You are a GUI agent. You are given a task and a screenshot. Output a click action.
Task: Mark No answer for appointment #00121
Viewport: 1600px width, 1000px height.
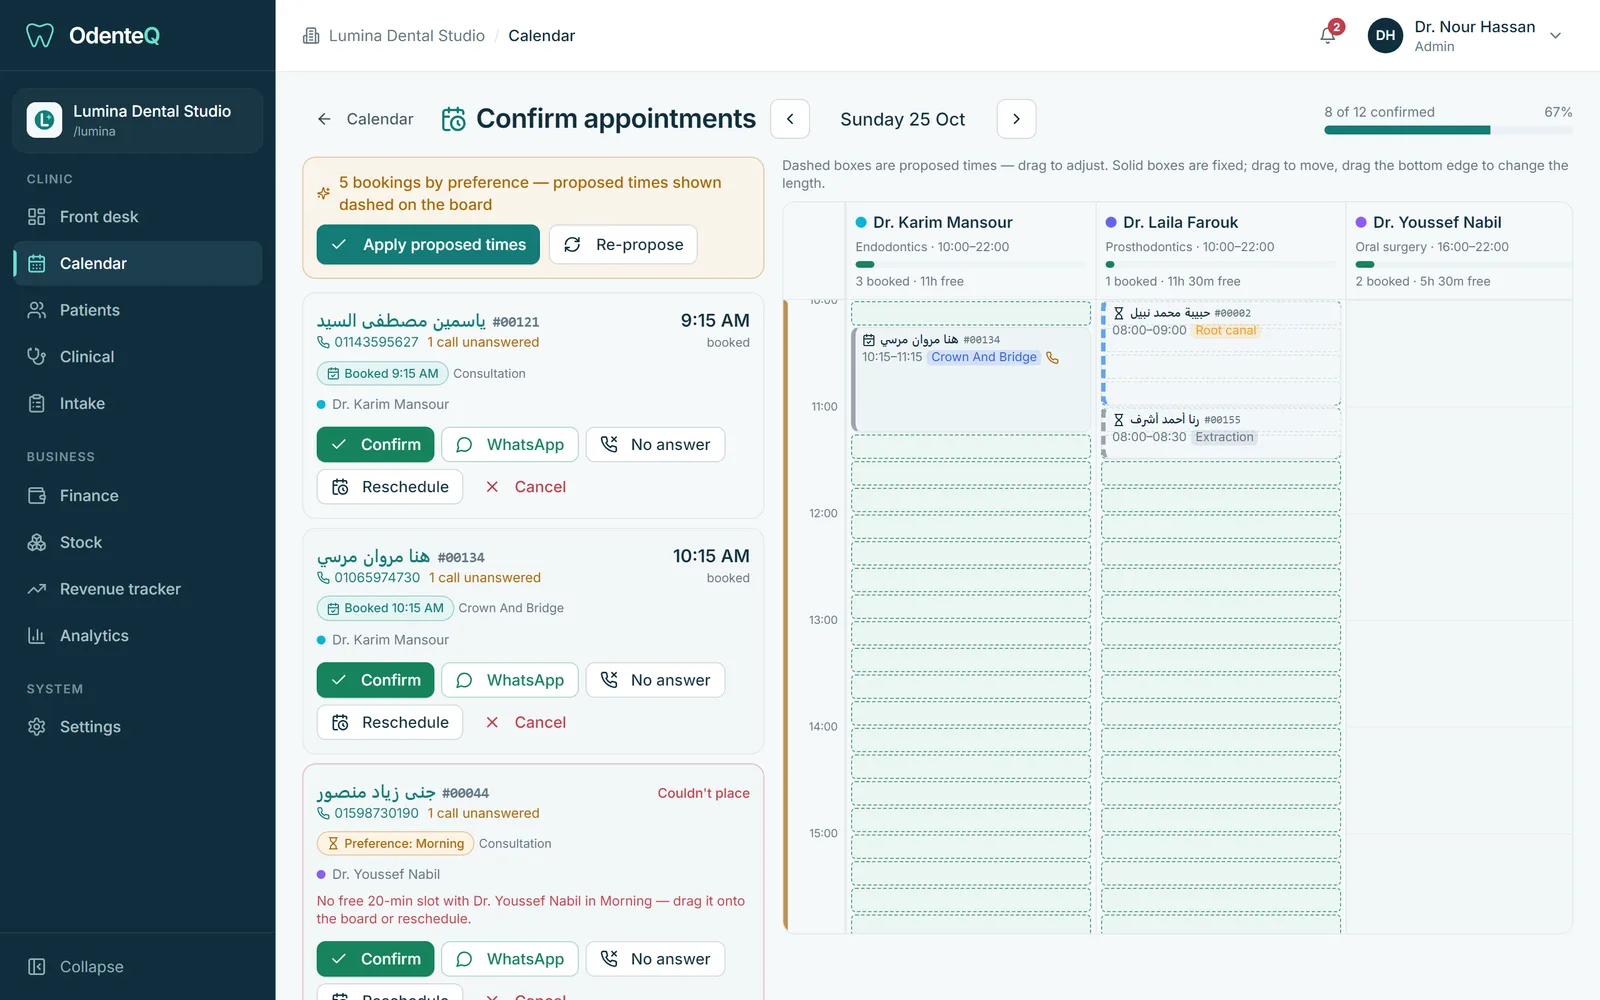pos(655,445)
